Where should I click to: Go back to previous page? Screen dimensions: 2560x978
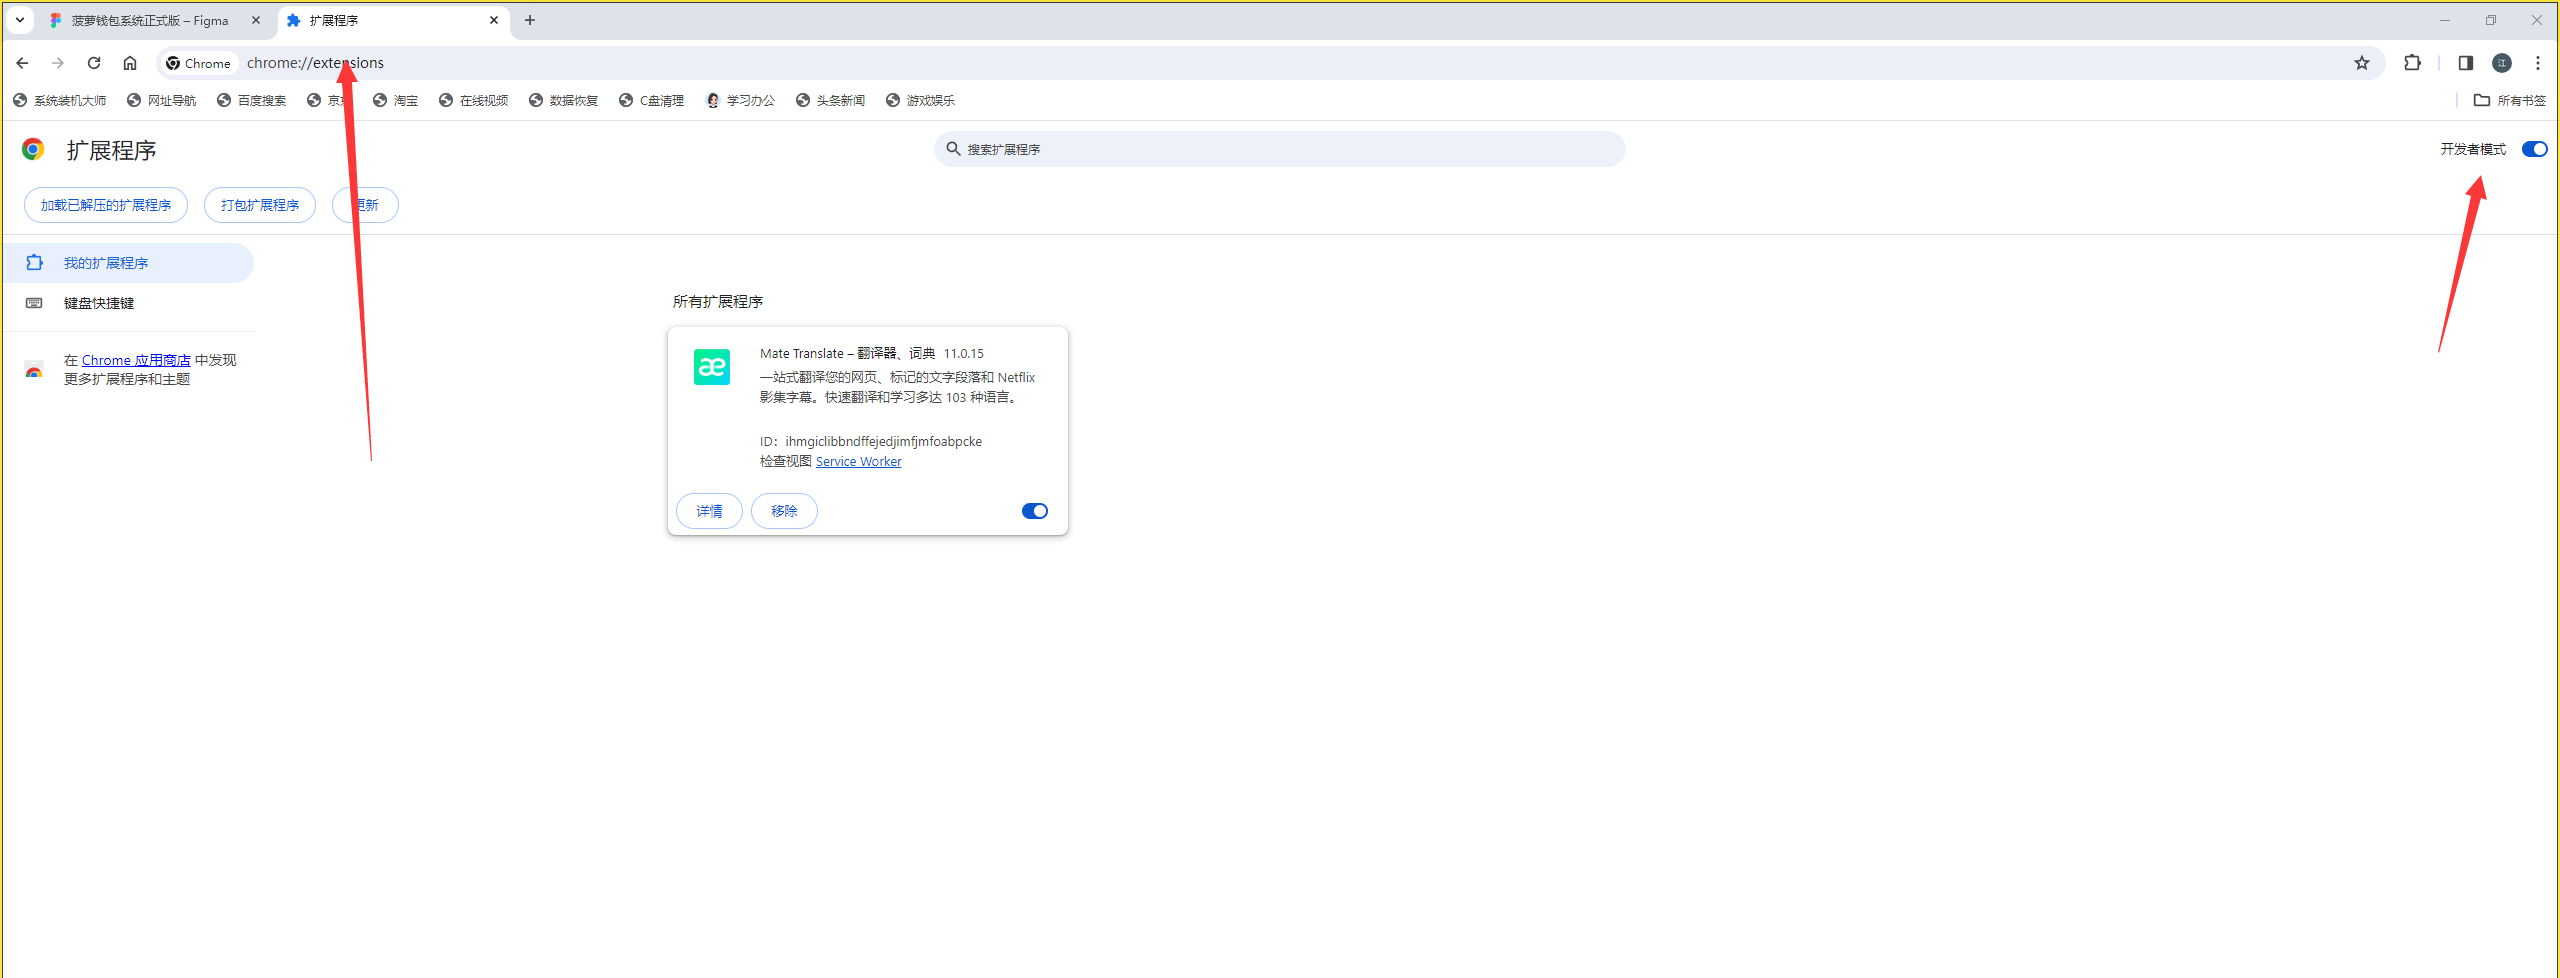pyautogui.click(x=22, y=63)
